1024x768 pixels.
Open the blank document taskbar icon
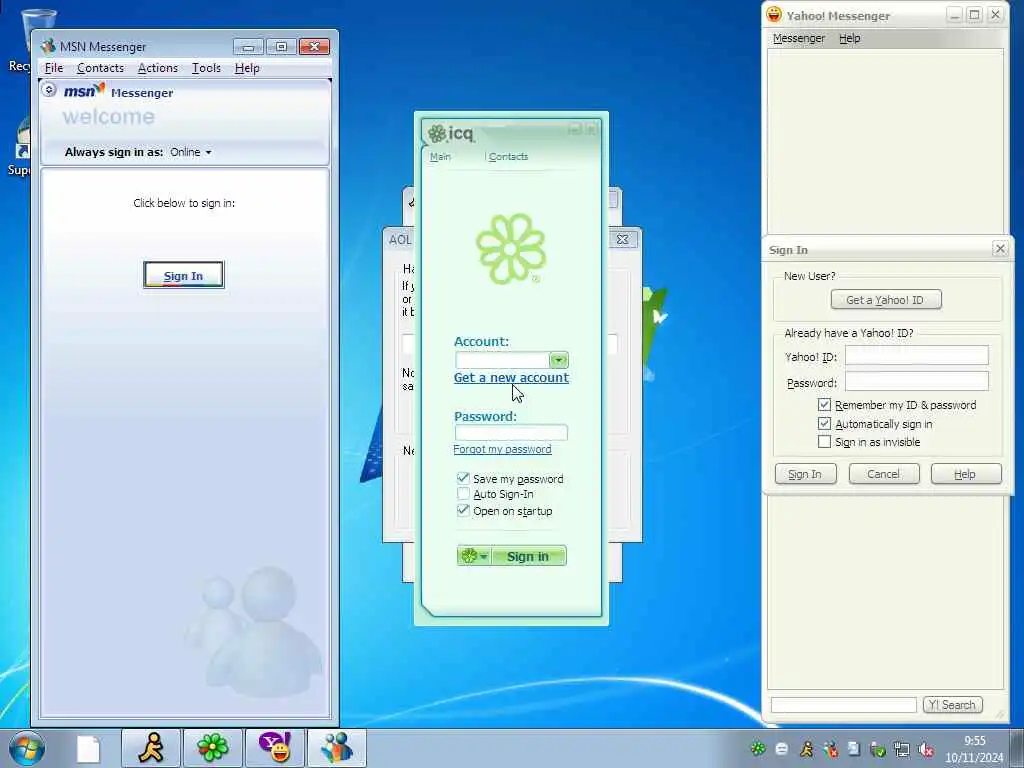pos(88,748)
